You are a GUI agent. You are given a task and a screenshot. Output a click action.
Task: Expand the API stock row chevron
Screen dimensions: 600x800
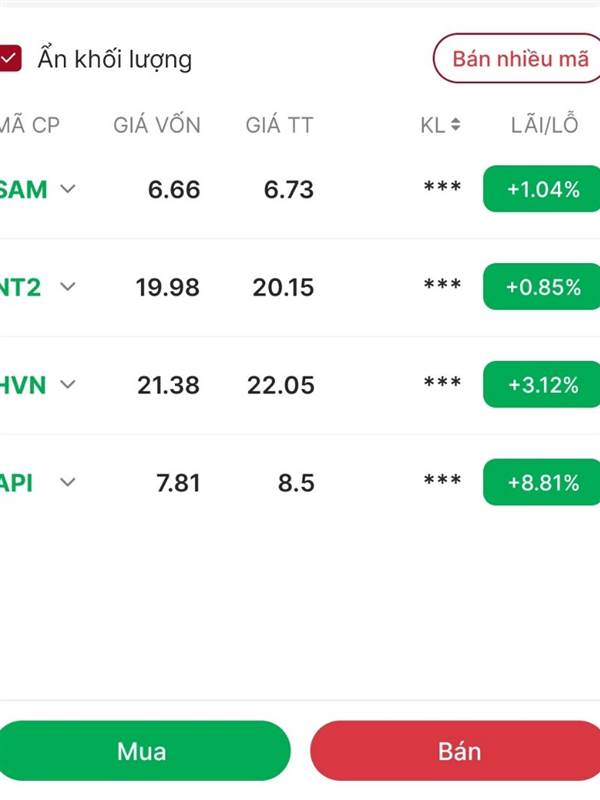tap(68, 482)
